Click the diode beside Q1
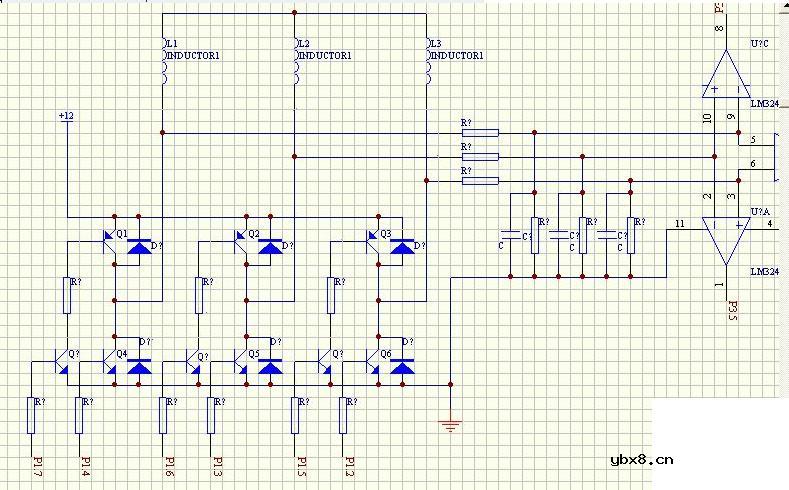This screenshot has height=490, width=789. tap(139, 244)
